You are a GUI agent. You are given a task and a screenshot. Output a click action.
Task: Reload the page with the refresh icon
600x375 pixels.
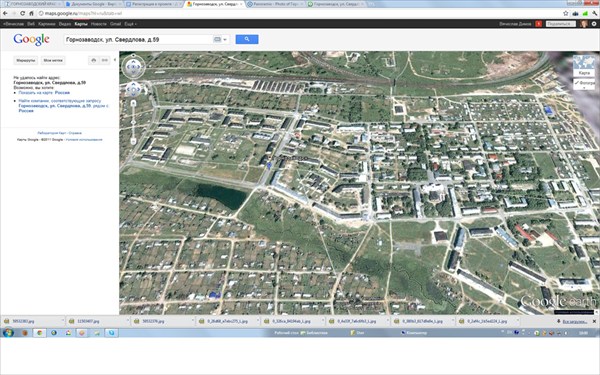click(x=23, y=13)
